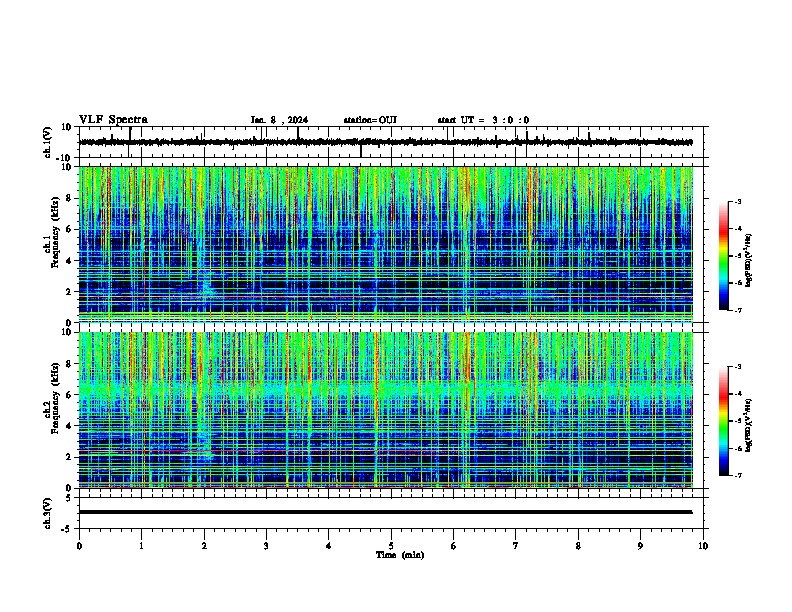
Task: Click the time axis tick label "0"
Action: (79, 546)
